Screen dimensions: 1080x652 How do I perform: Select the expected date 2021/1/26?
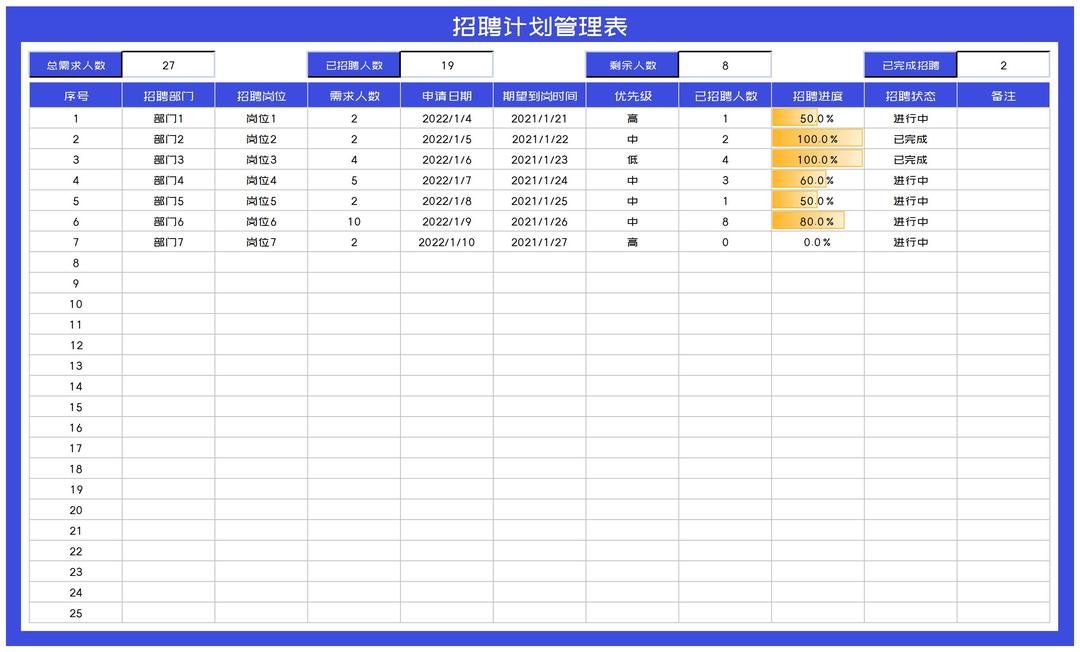tap(539, 222)
